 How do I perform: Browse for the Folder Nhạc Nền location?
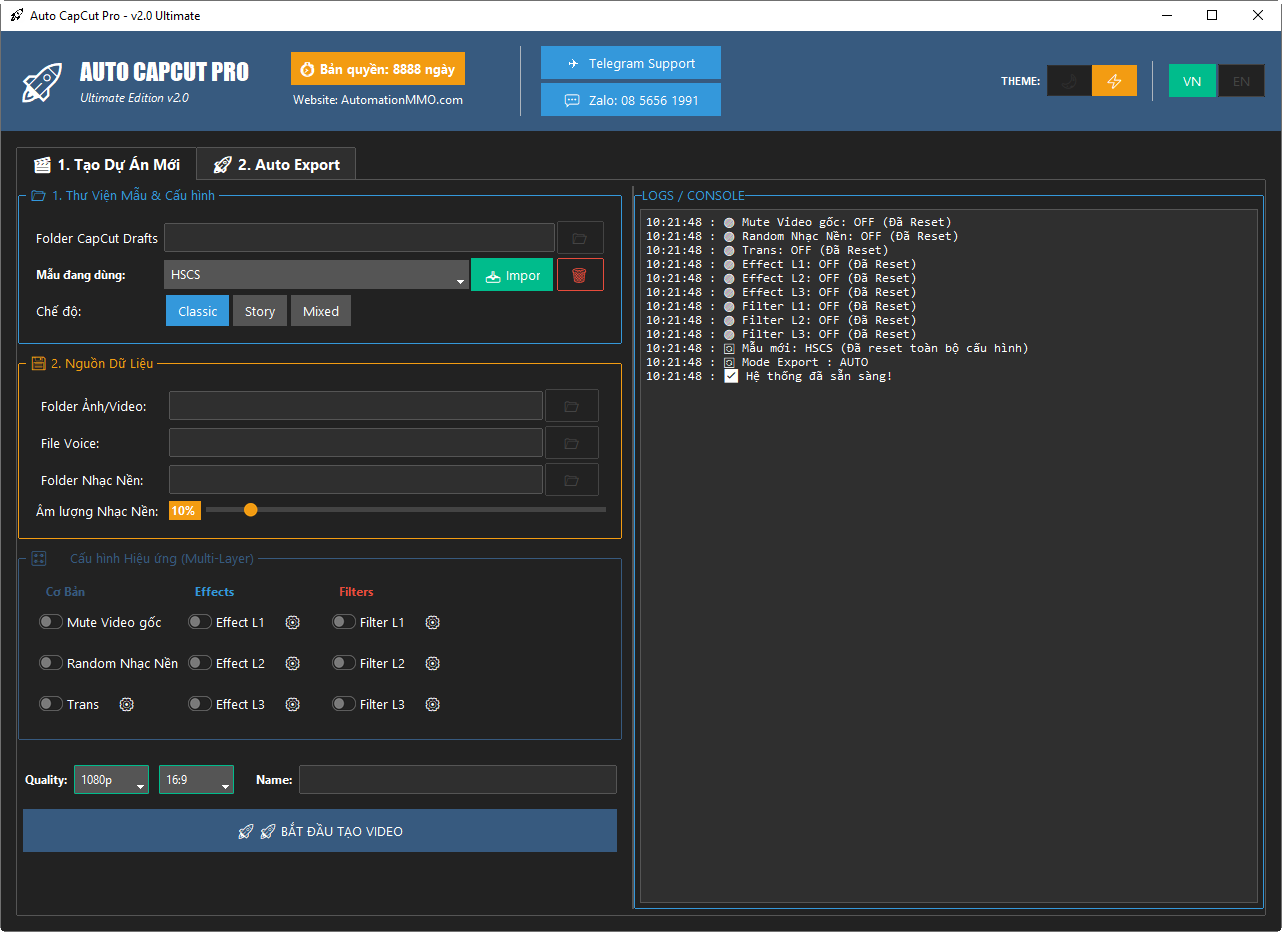[572, 480]
